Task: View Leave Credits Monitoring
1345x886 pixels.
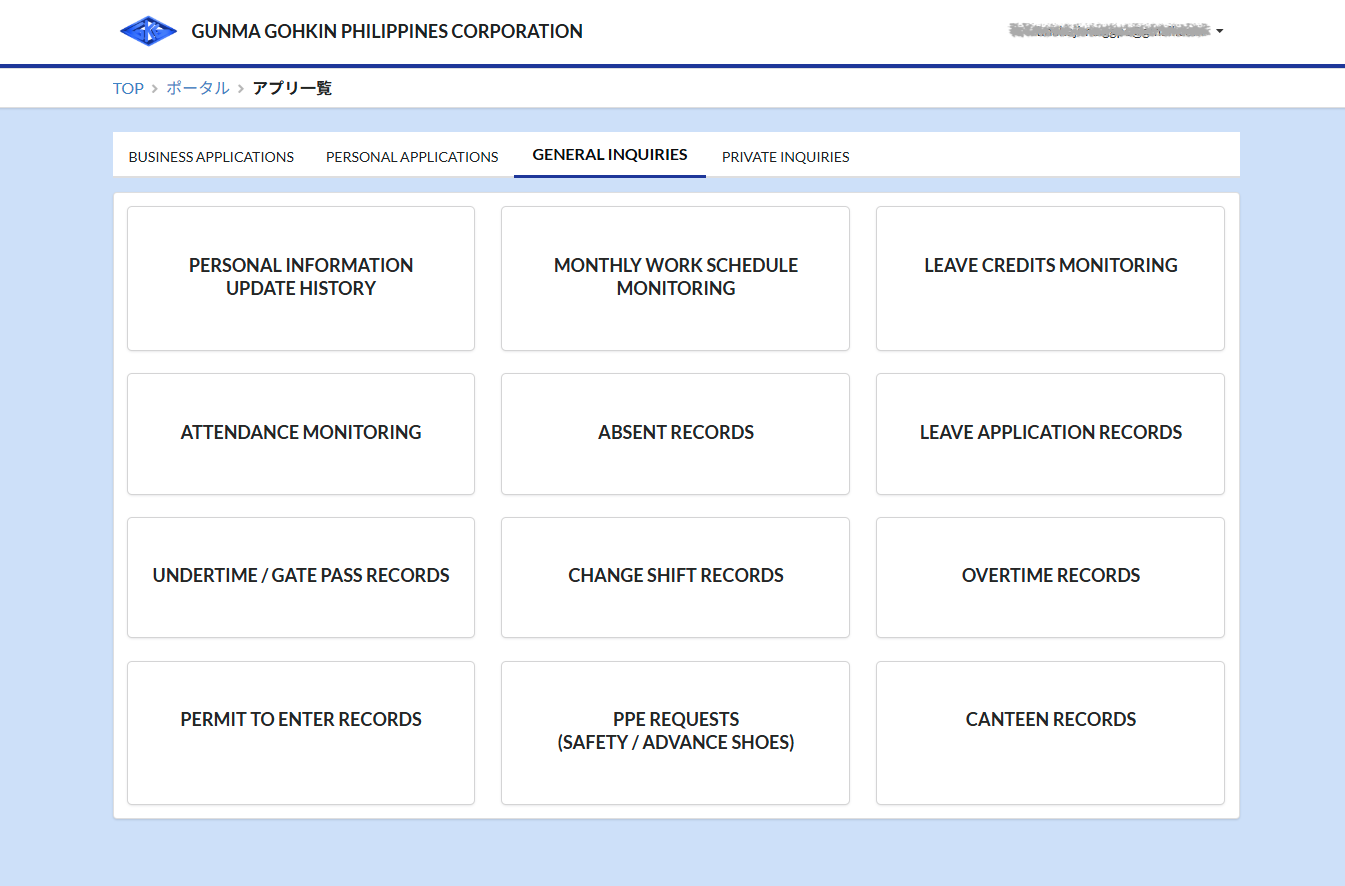Action: point(1050,277)
